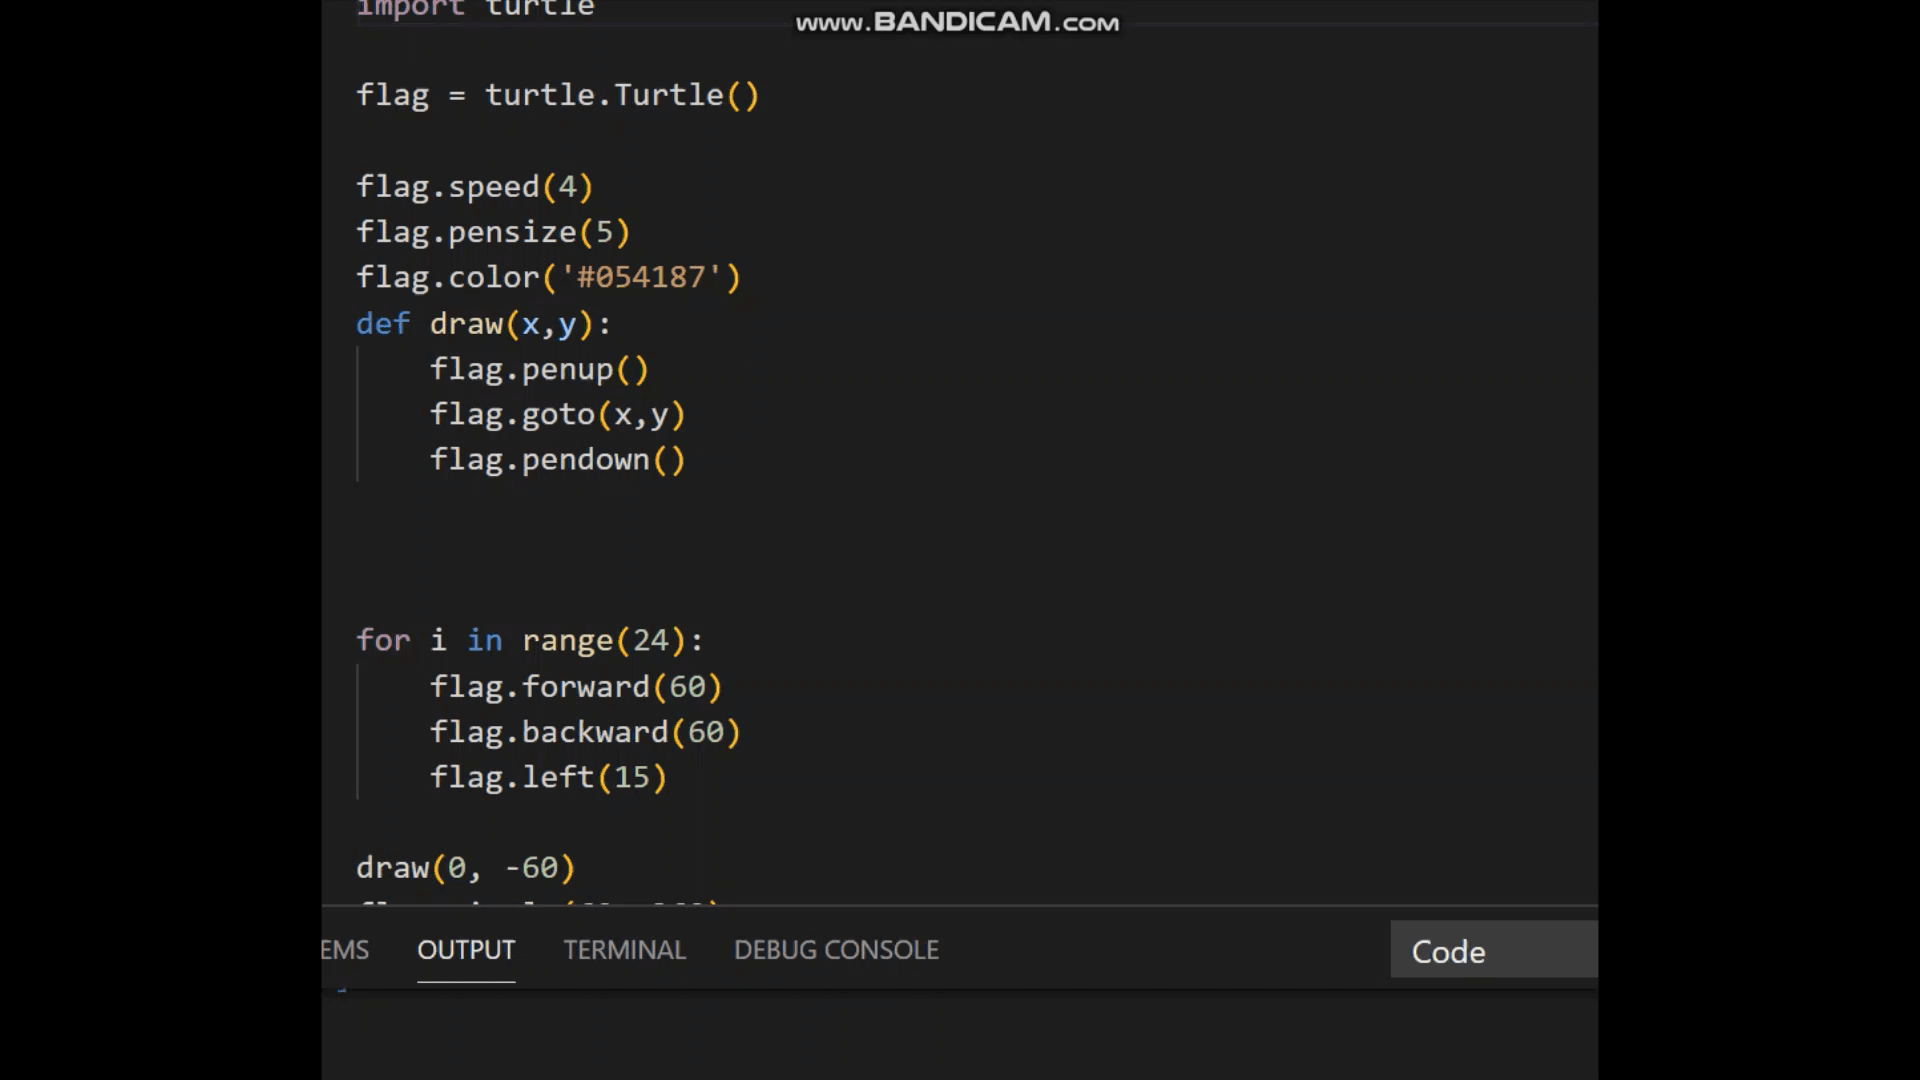1920x1080 pixels.
Task: Open the DEBUG CONSOLE tab
Action: [836, 949]
